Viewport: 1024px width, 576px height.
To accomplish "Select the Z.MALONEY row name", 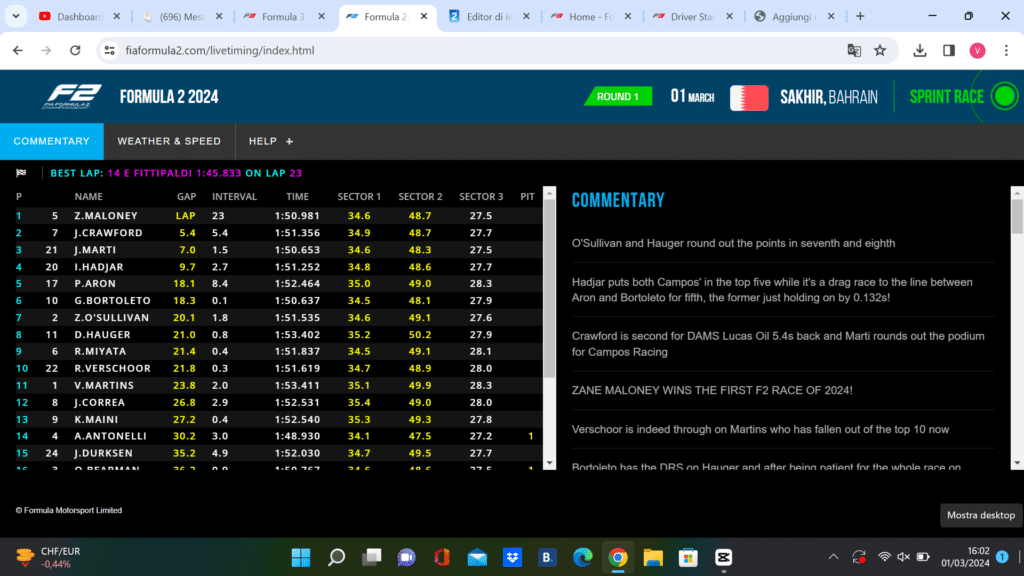I will [x=106, y=216].
